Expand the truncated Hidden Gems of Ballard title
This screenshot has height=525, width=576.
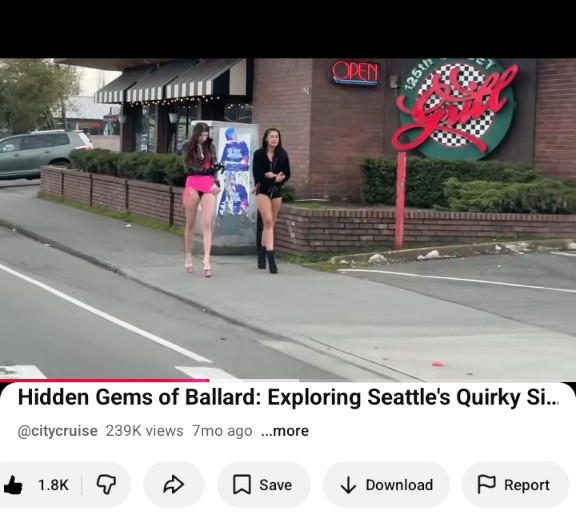point(288,397)
